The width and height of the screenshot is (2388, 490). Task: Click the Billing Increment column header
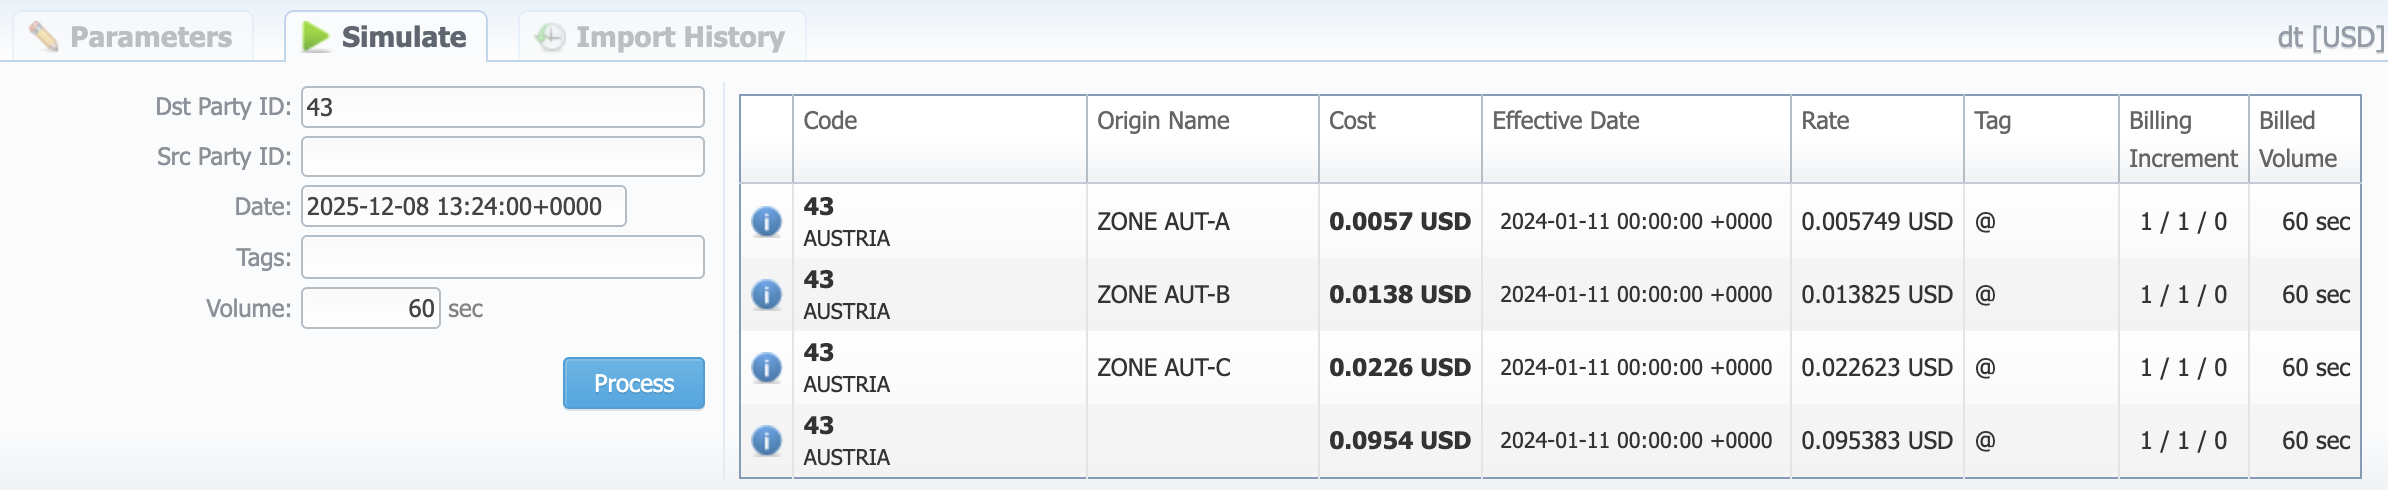point(2182,139)
